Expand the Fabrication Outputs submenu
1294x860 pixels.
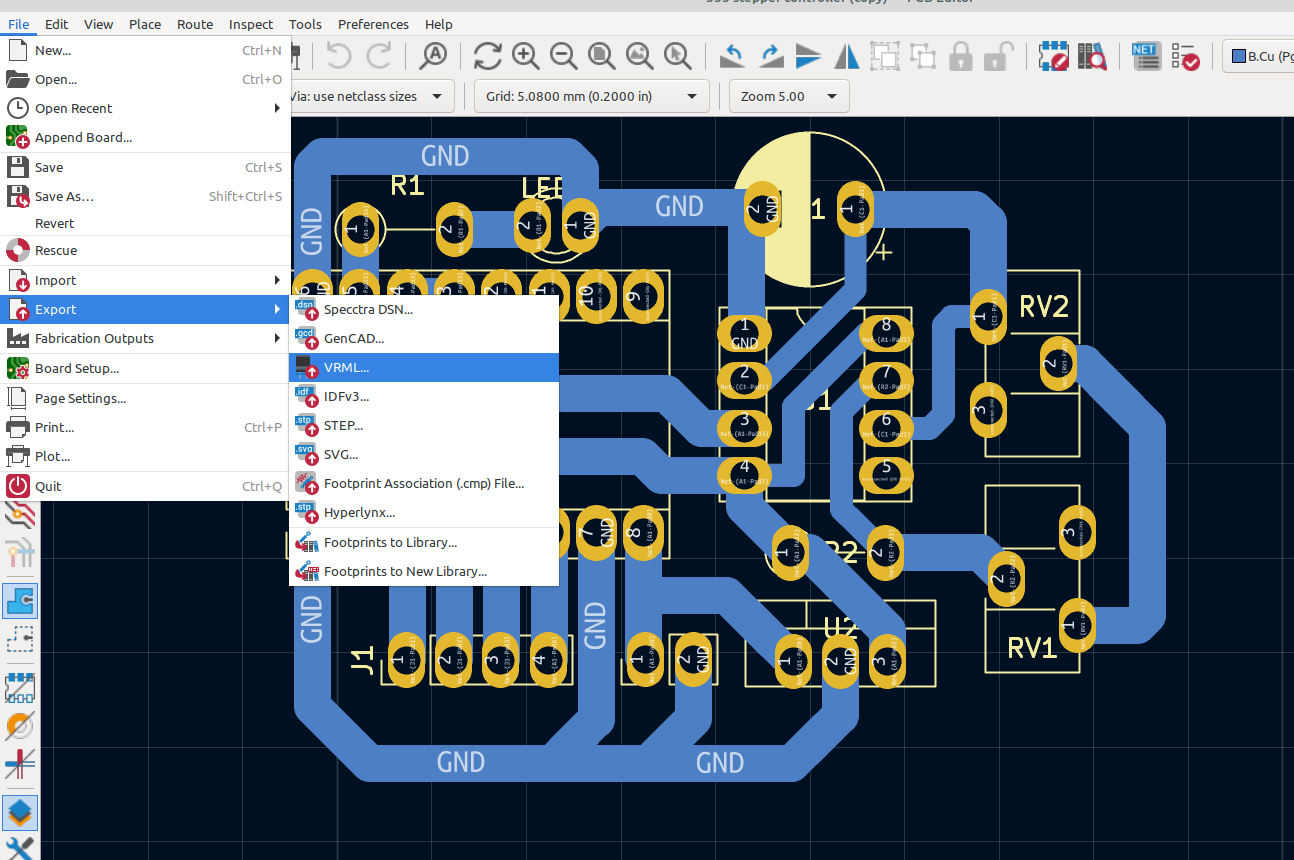pyautogui.click(x=145, y=338)
